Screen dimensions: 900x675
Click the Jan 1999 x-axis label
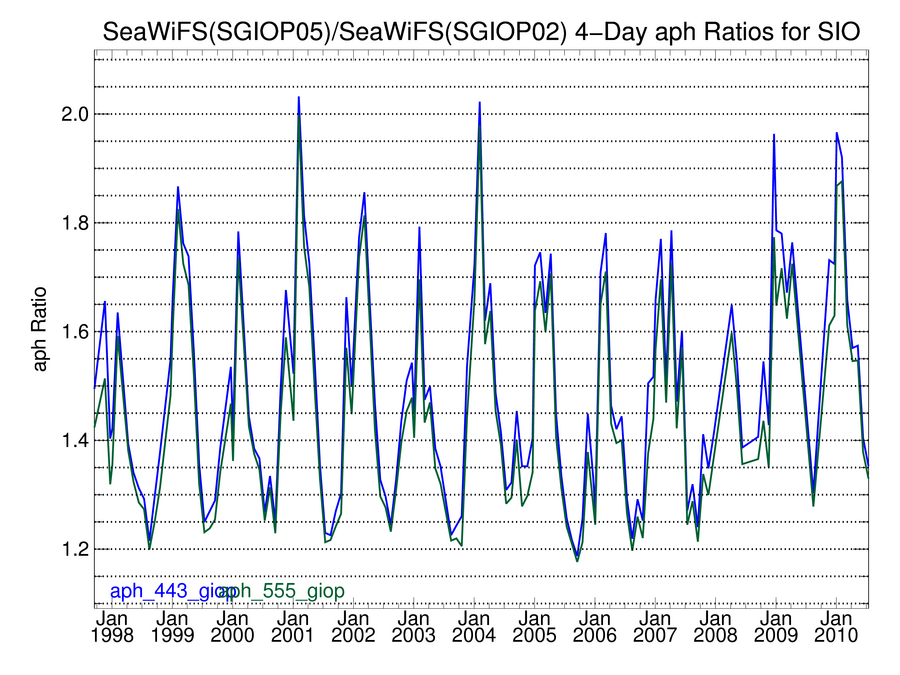[173, 627]
